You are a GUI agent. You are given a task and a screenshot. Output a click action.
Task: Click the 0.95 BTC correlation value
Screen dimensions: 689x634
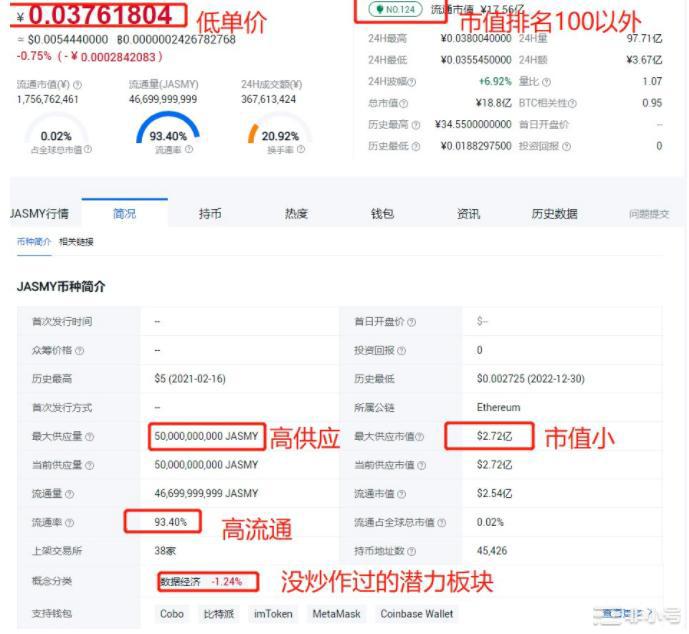point(652,103)
